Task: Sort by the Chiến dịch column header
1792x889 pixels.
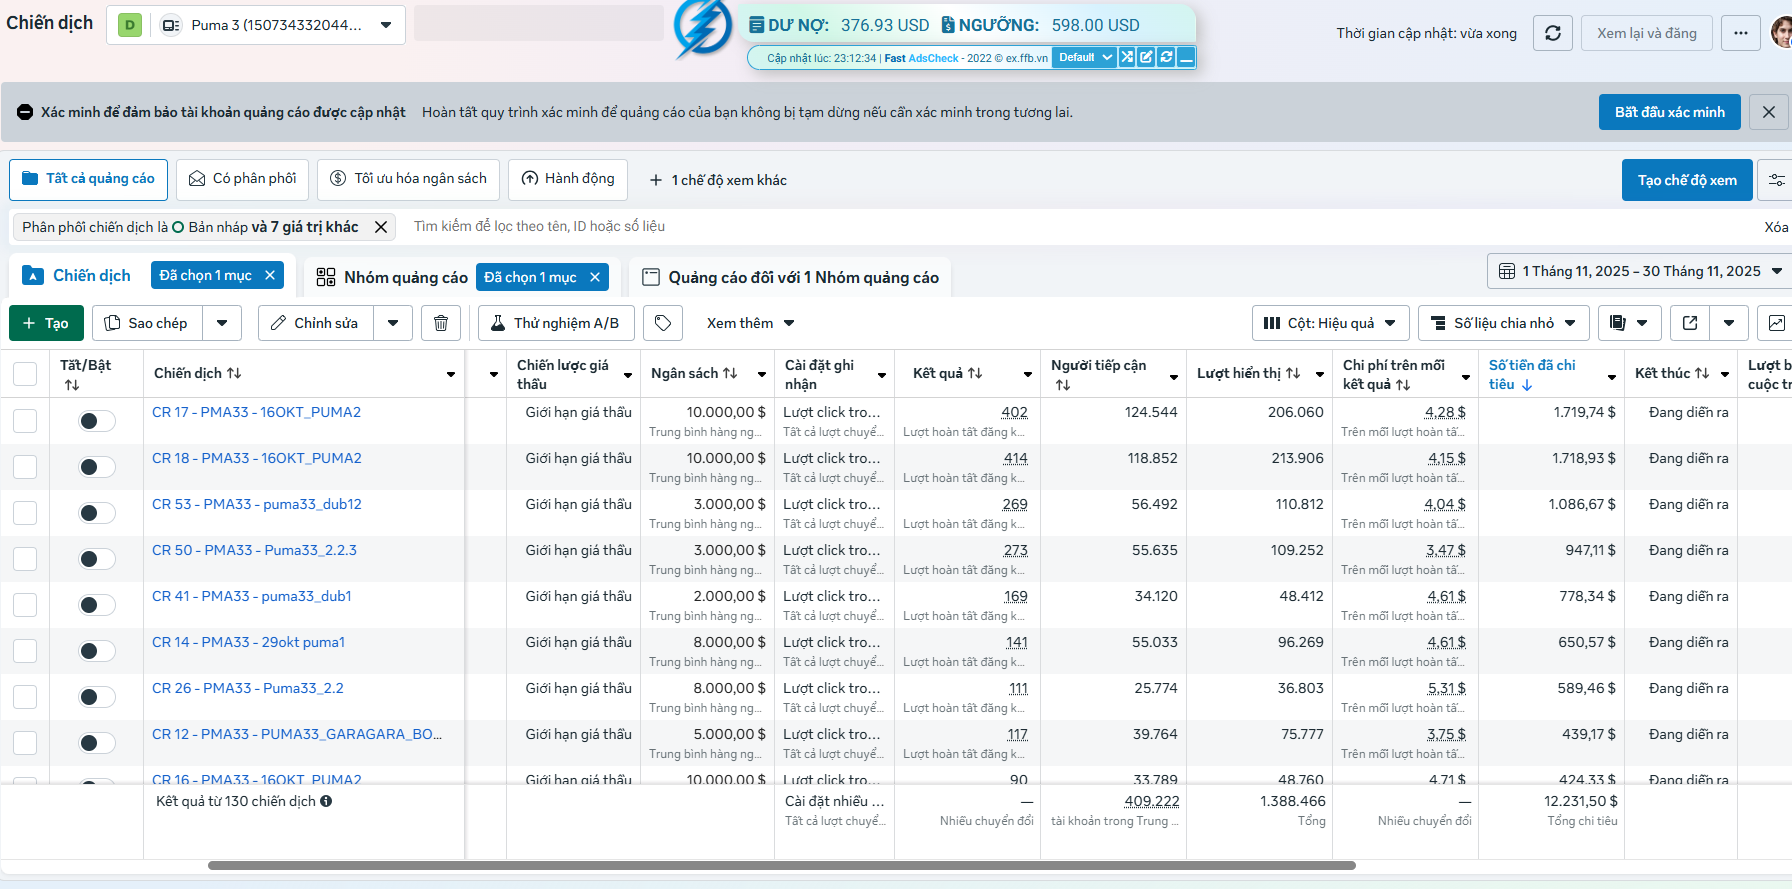Action: pyautogui.click(x=197, y=373)
